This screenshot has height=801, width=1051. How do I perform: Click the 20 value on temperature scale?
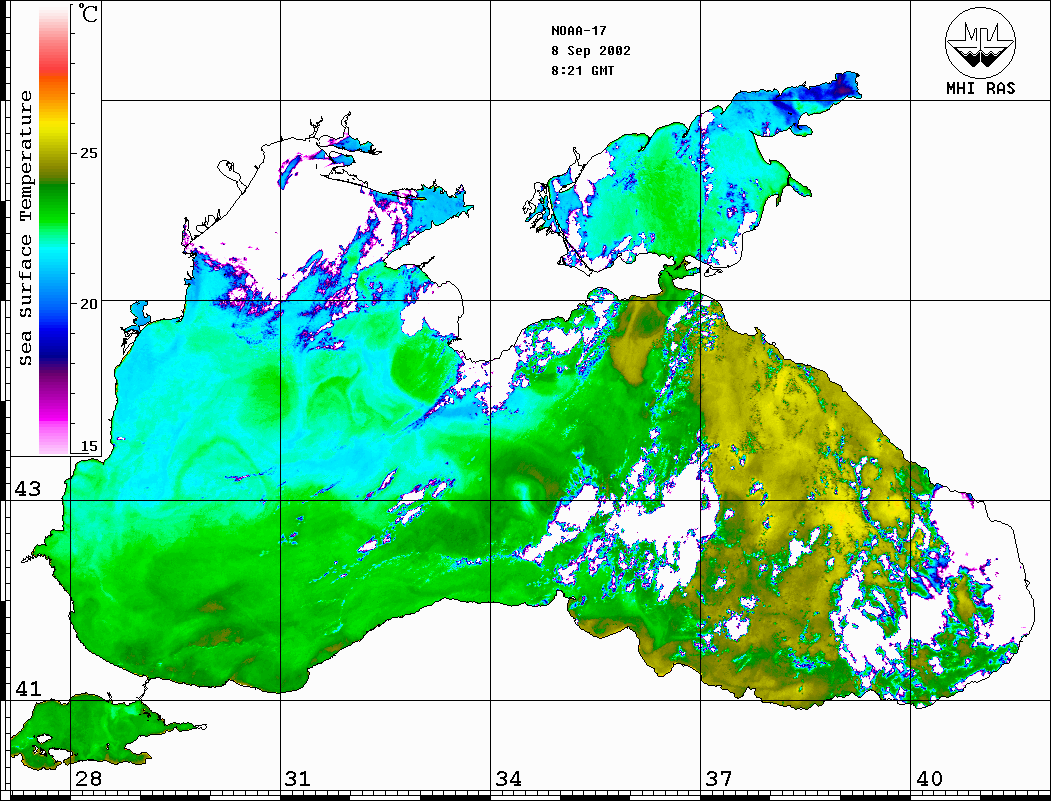[88, 304]
